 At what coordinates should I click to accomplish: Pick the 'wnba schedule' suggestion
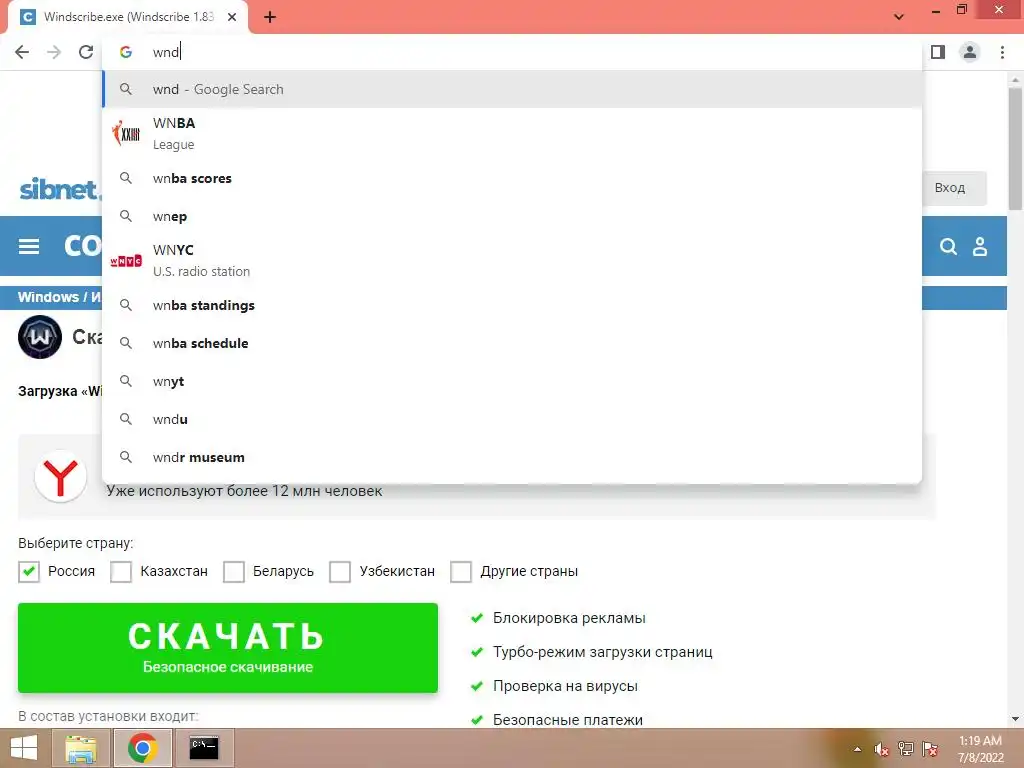[512, 343]
